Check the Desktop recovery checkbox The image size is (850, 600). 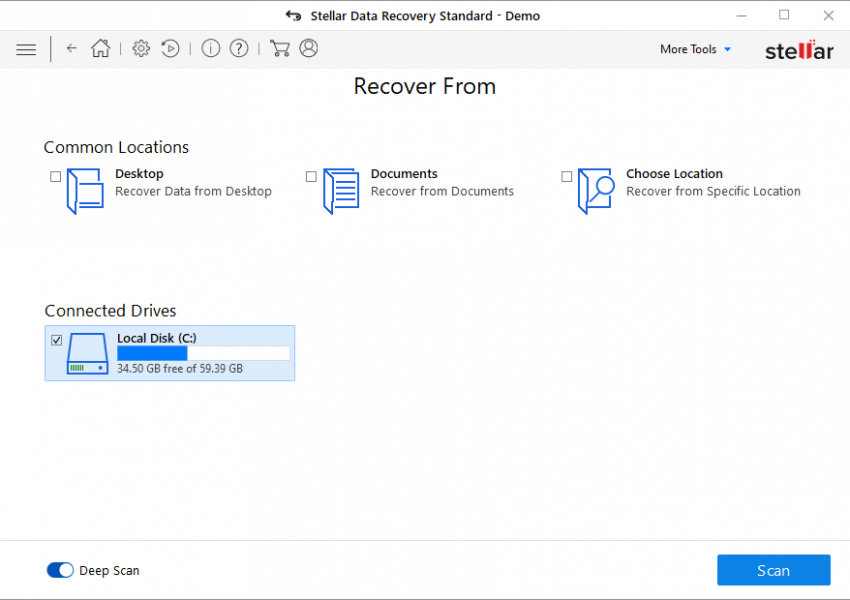(x=55, y=176)
